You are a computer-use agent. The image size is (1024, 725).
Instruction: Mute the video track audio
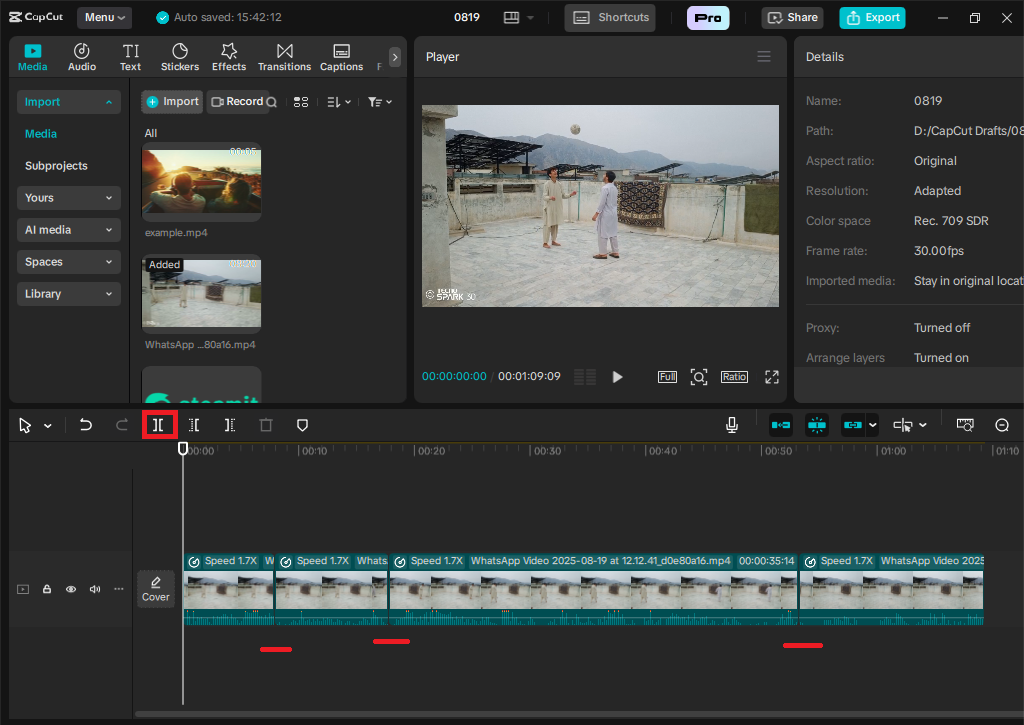[95, 589]
